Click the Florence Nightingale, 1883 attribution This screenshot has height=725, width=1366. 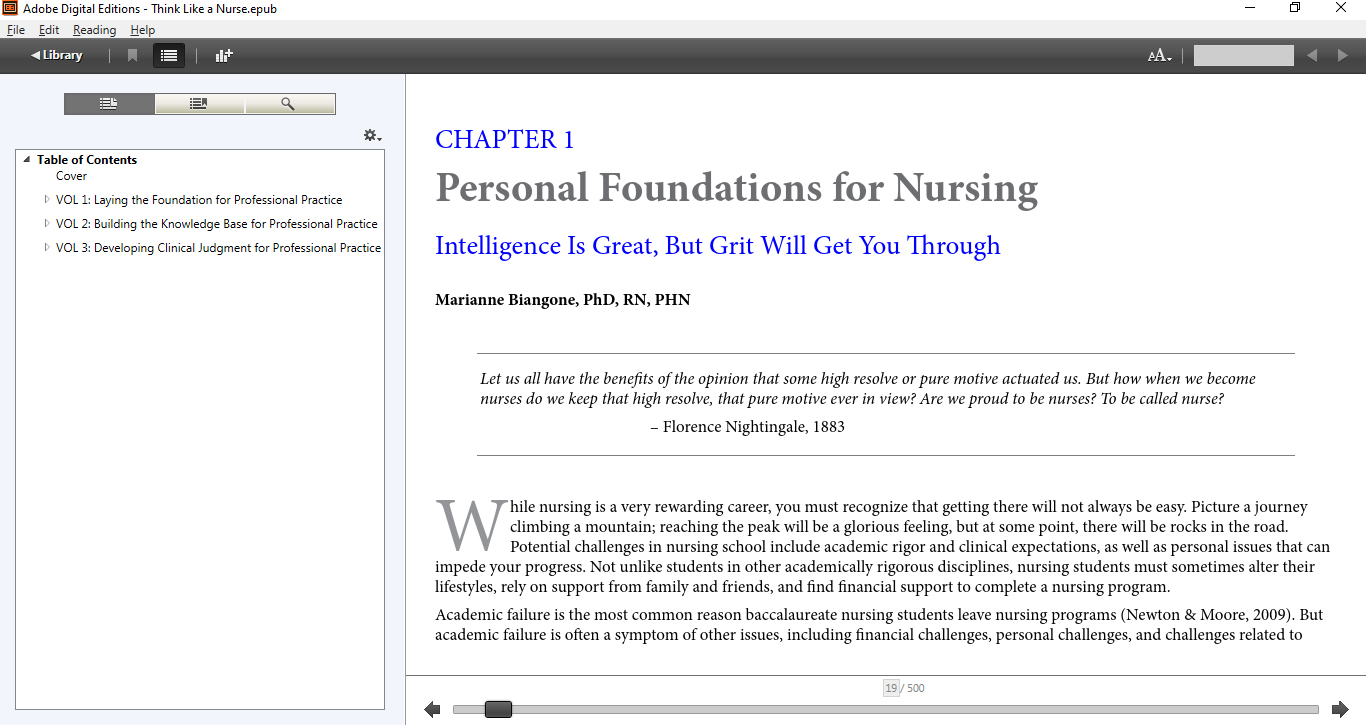coord(748,427)
